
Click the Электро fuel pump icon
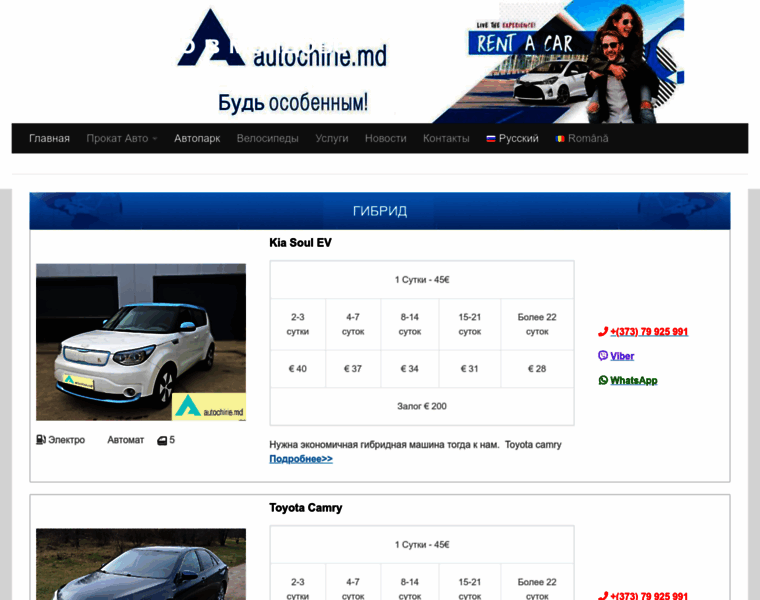(41, 440)
